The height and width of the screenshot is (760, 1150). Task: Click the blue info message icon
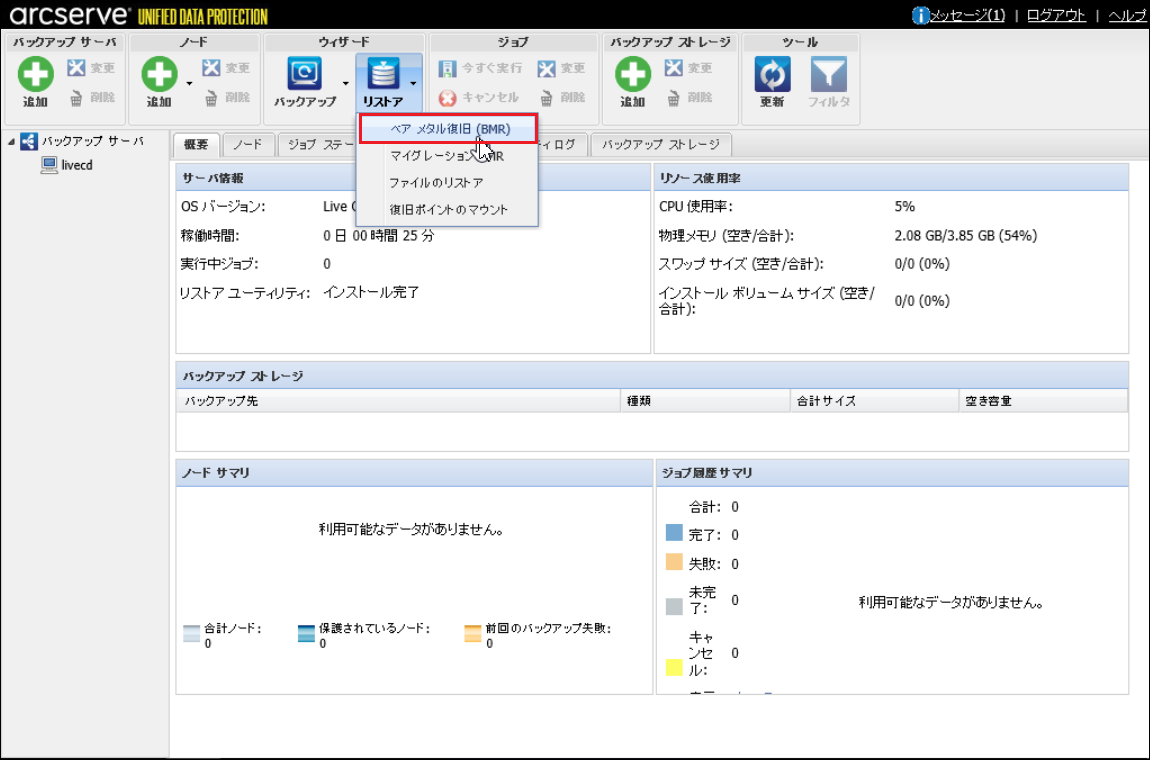[x=920, y=15]
